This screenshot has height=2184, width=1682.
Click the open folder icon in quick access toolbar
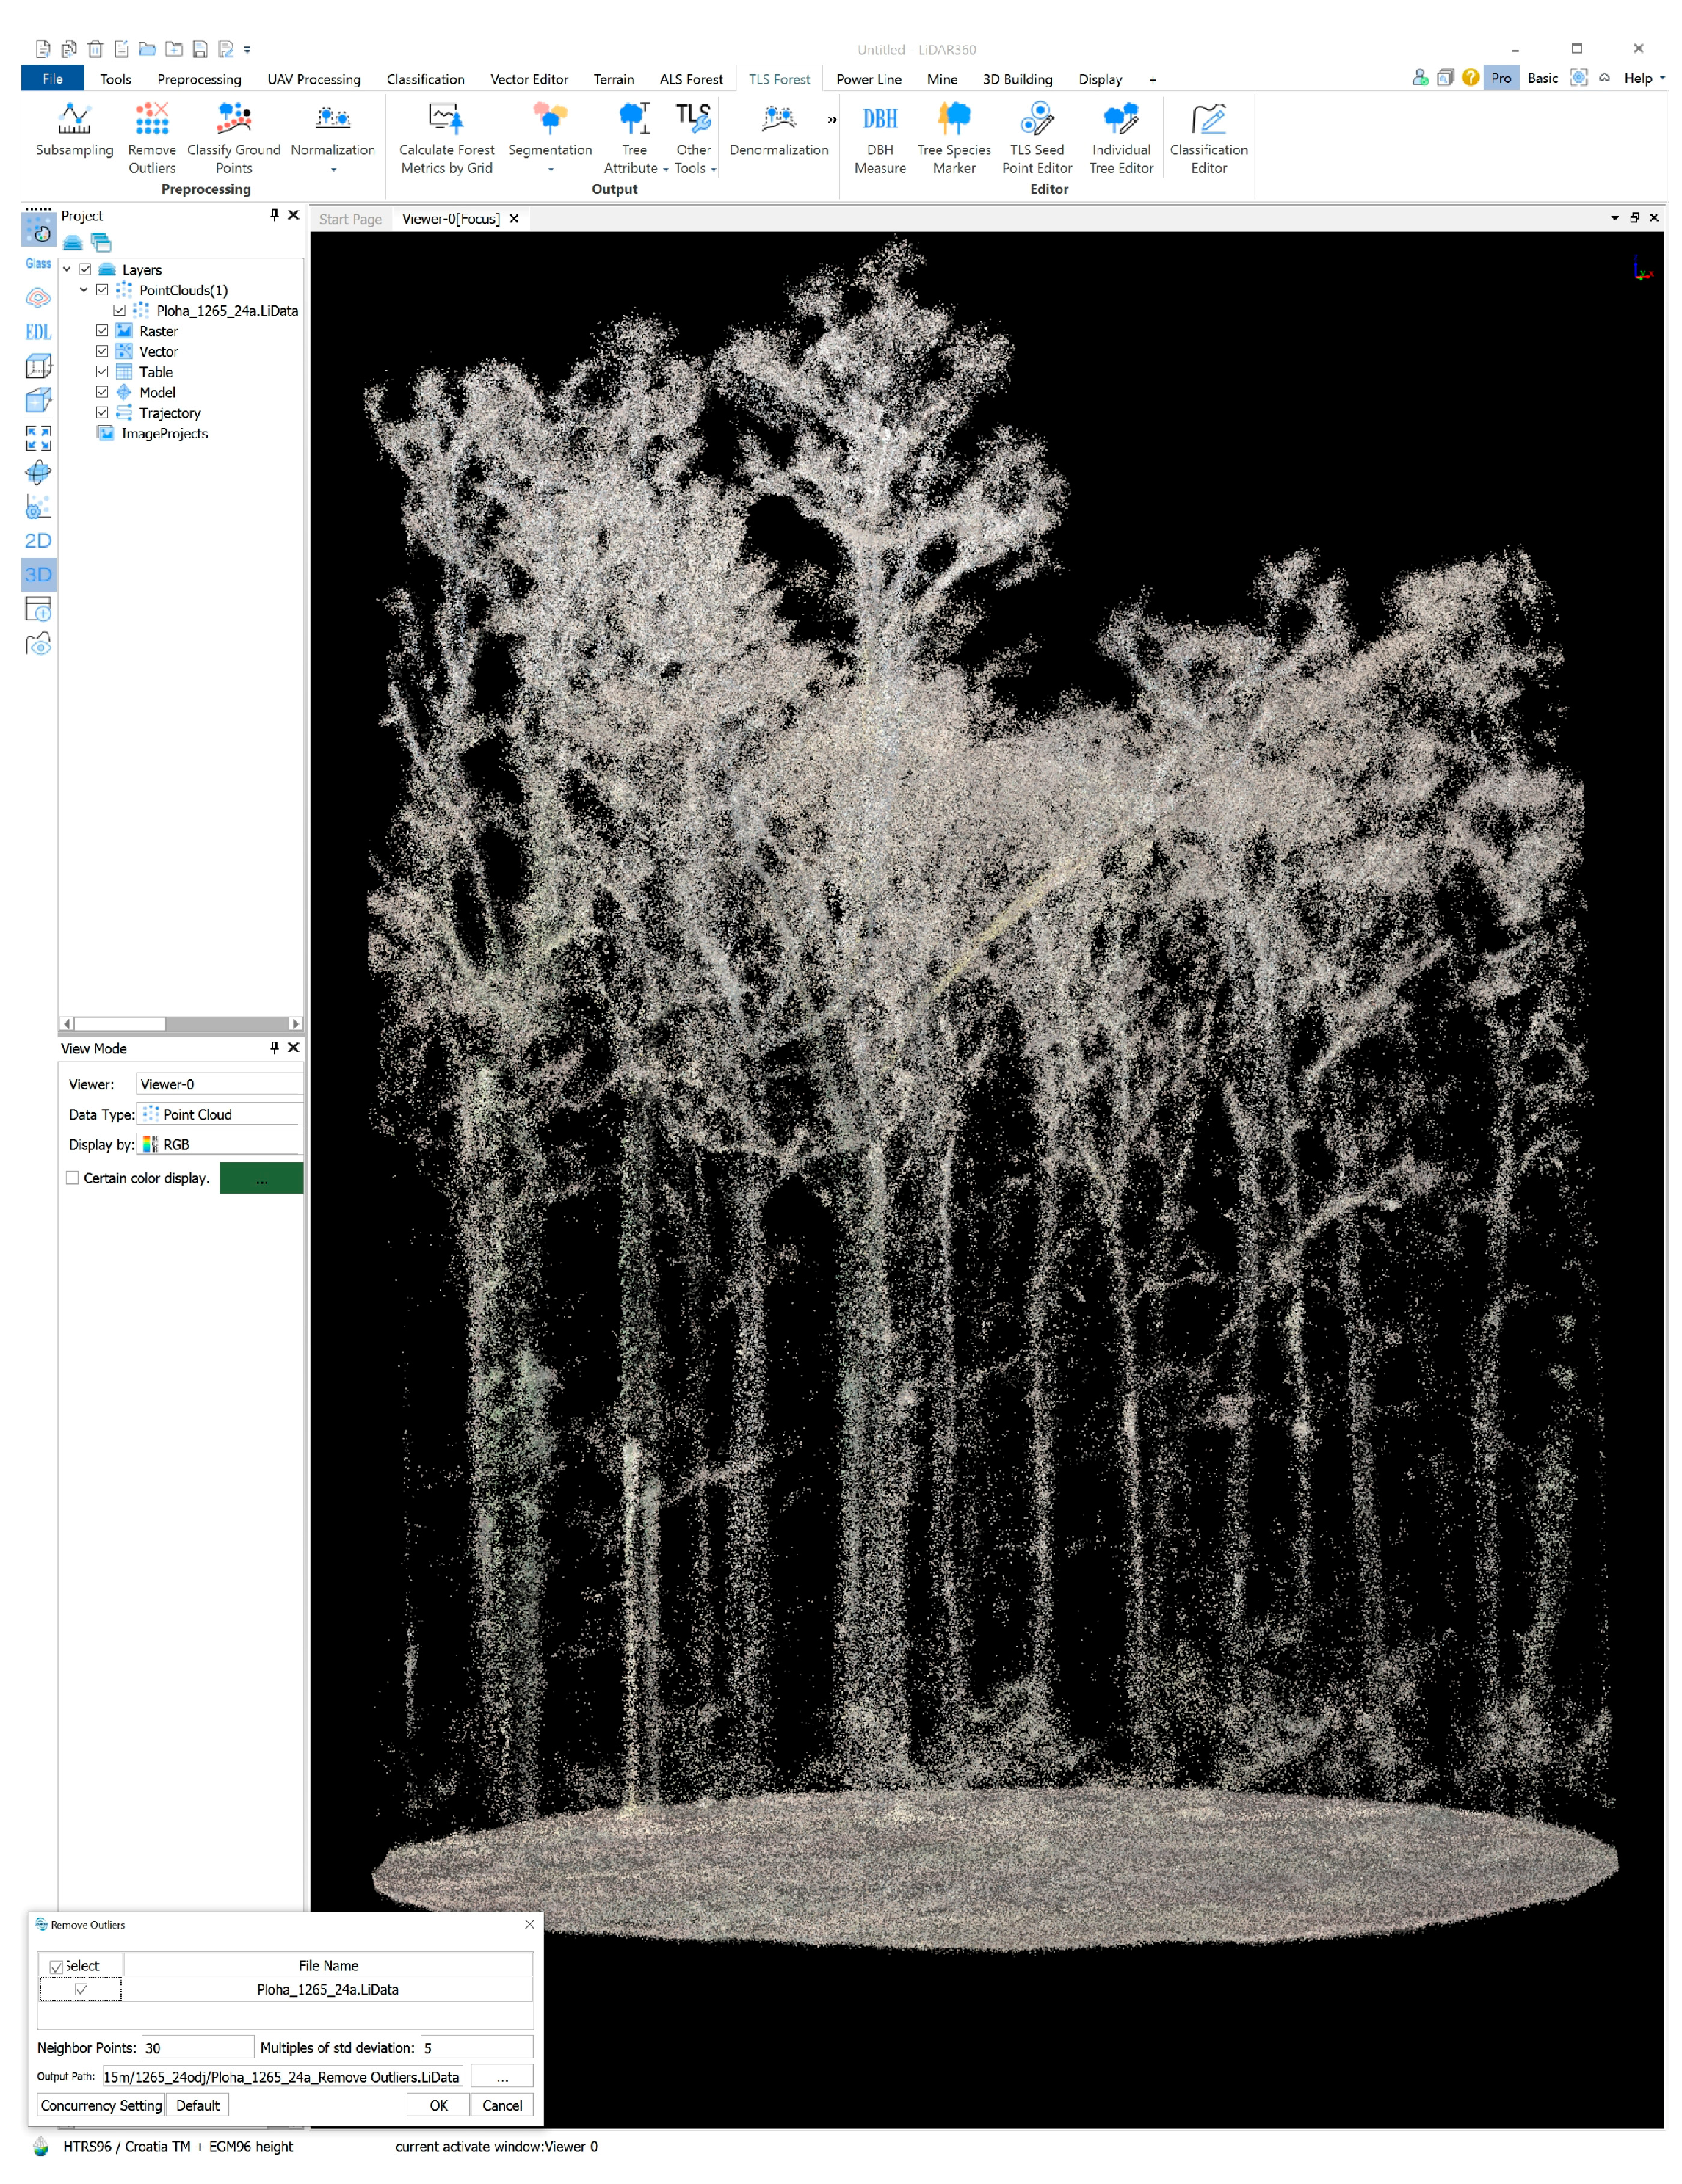point(147,48)
